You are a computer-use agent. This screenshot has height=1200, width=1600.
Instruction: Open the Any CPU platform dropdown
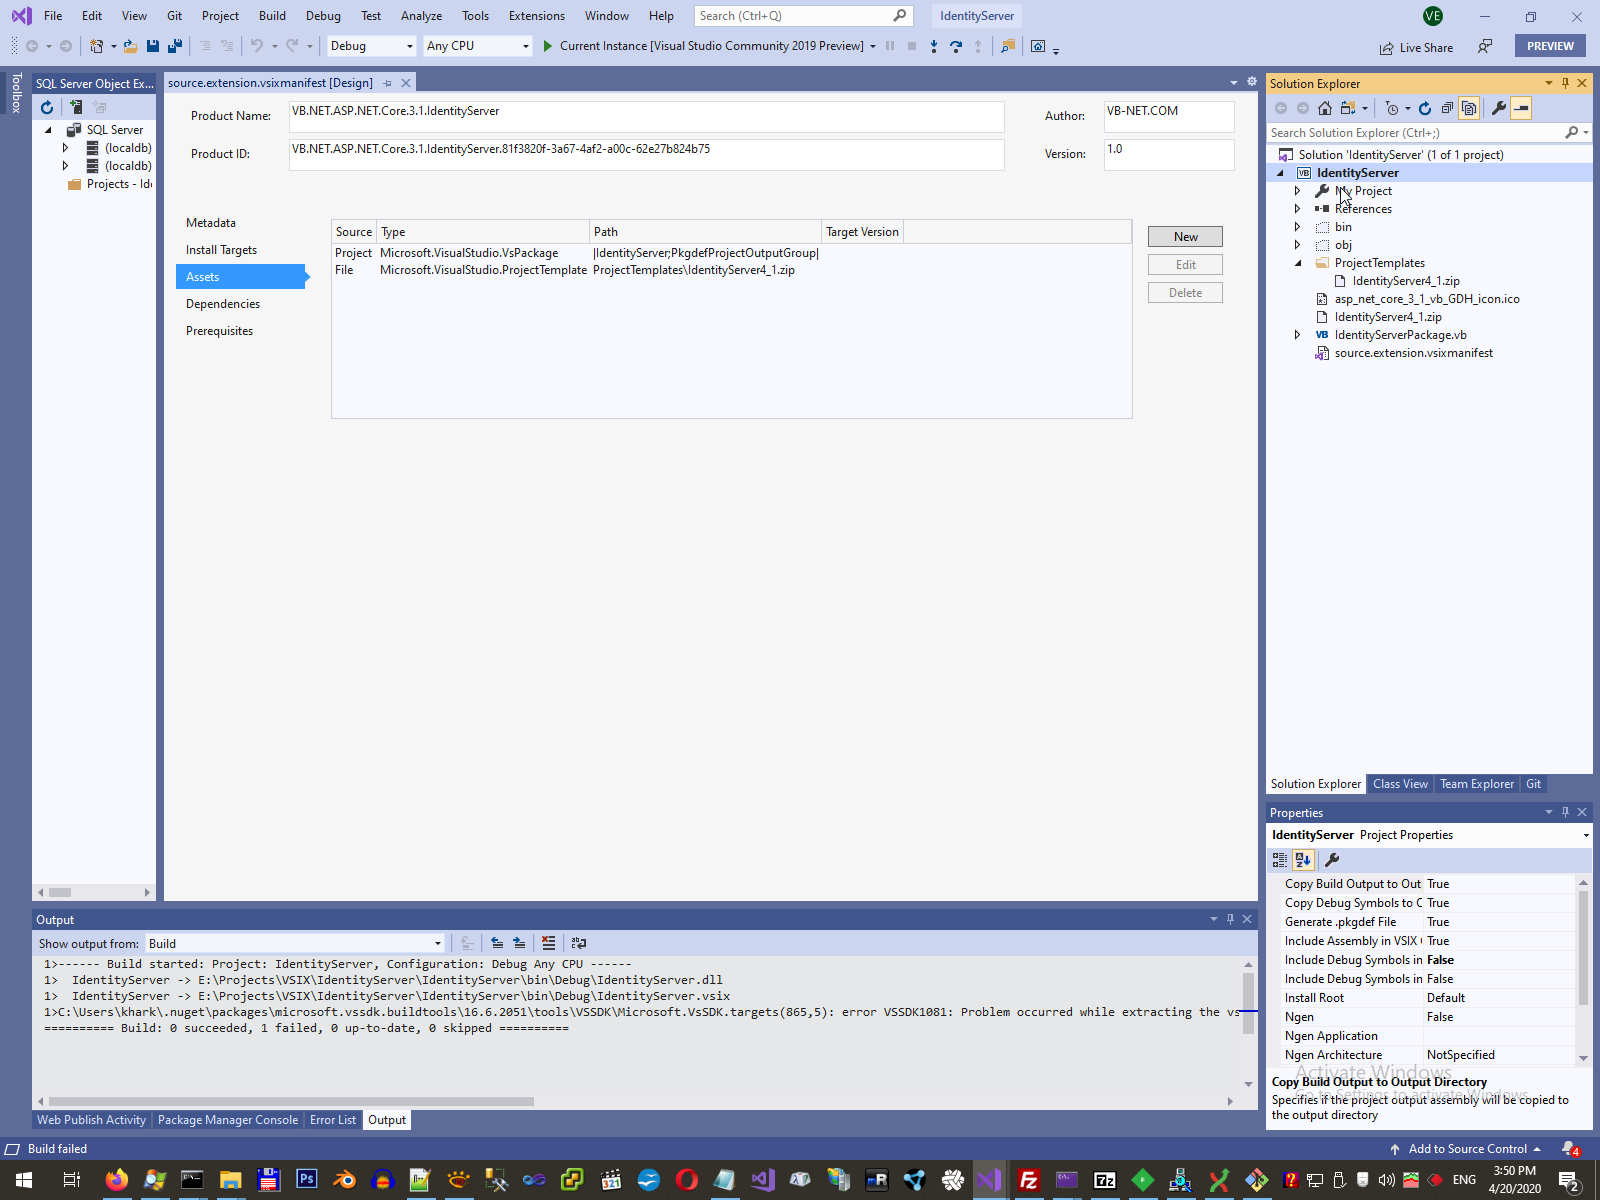478,46
